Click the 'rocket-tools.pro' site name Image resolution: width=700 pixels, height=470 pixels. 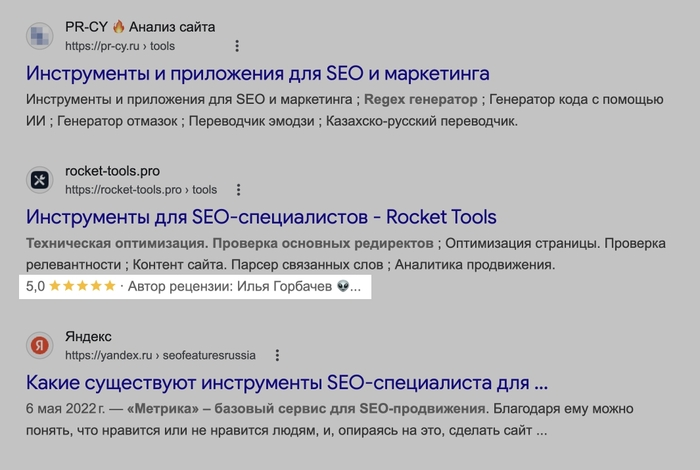(x=112, y=171)
